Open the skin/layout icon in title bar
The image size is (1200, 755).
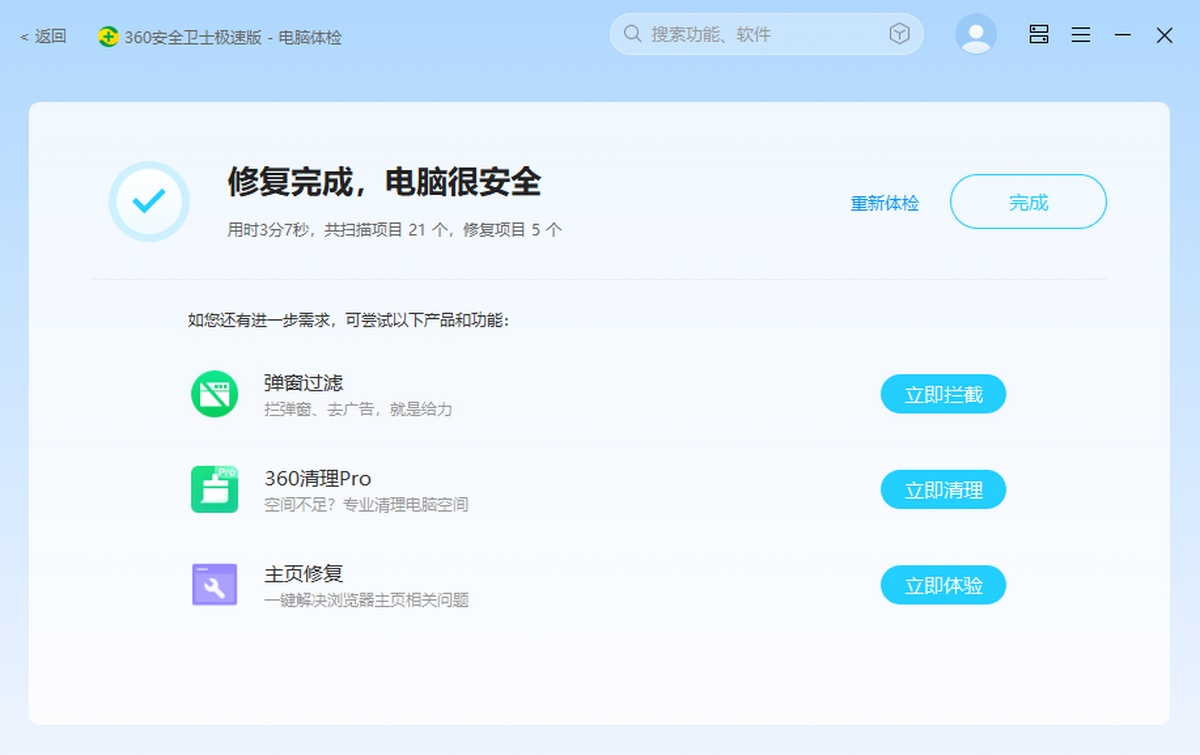click(x=1039, y=35)
